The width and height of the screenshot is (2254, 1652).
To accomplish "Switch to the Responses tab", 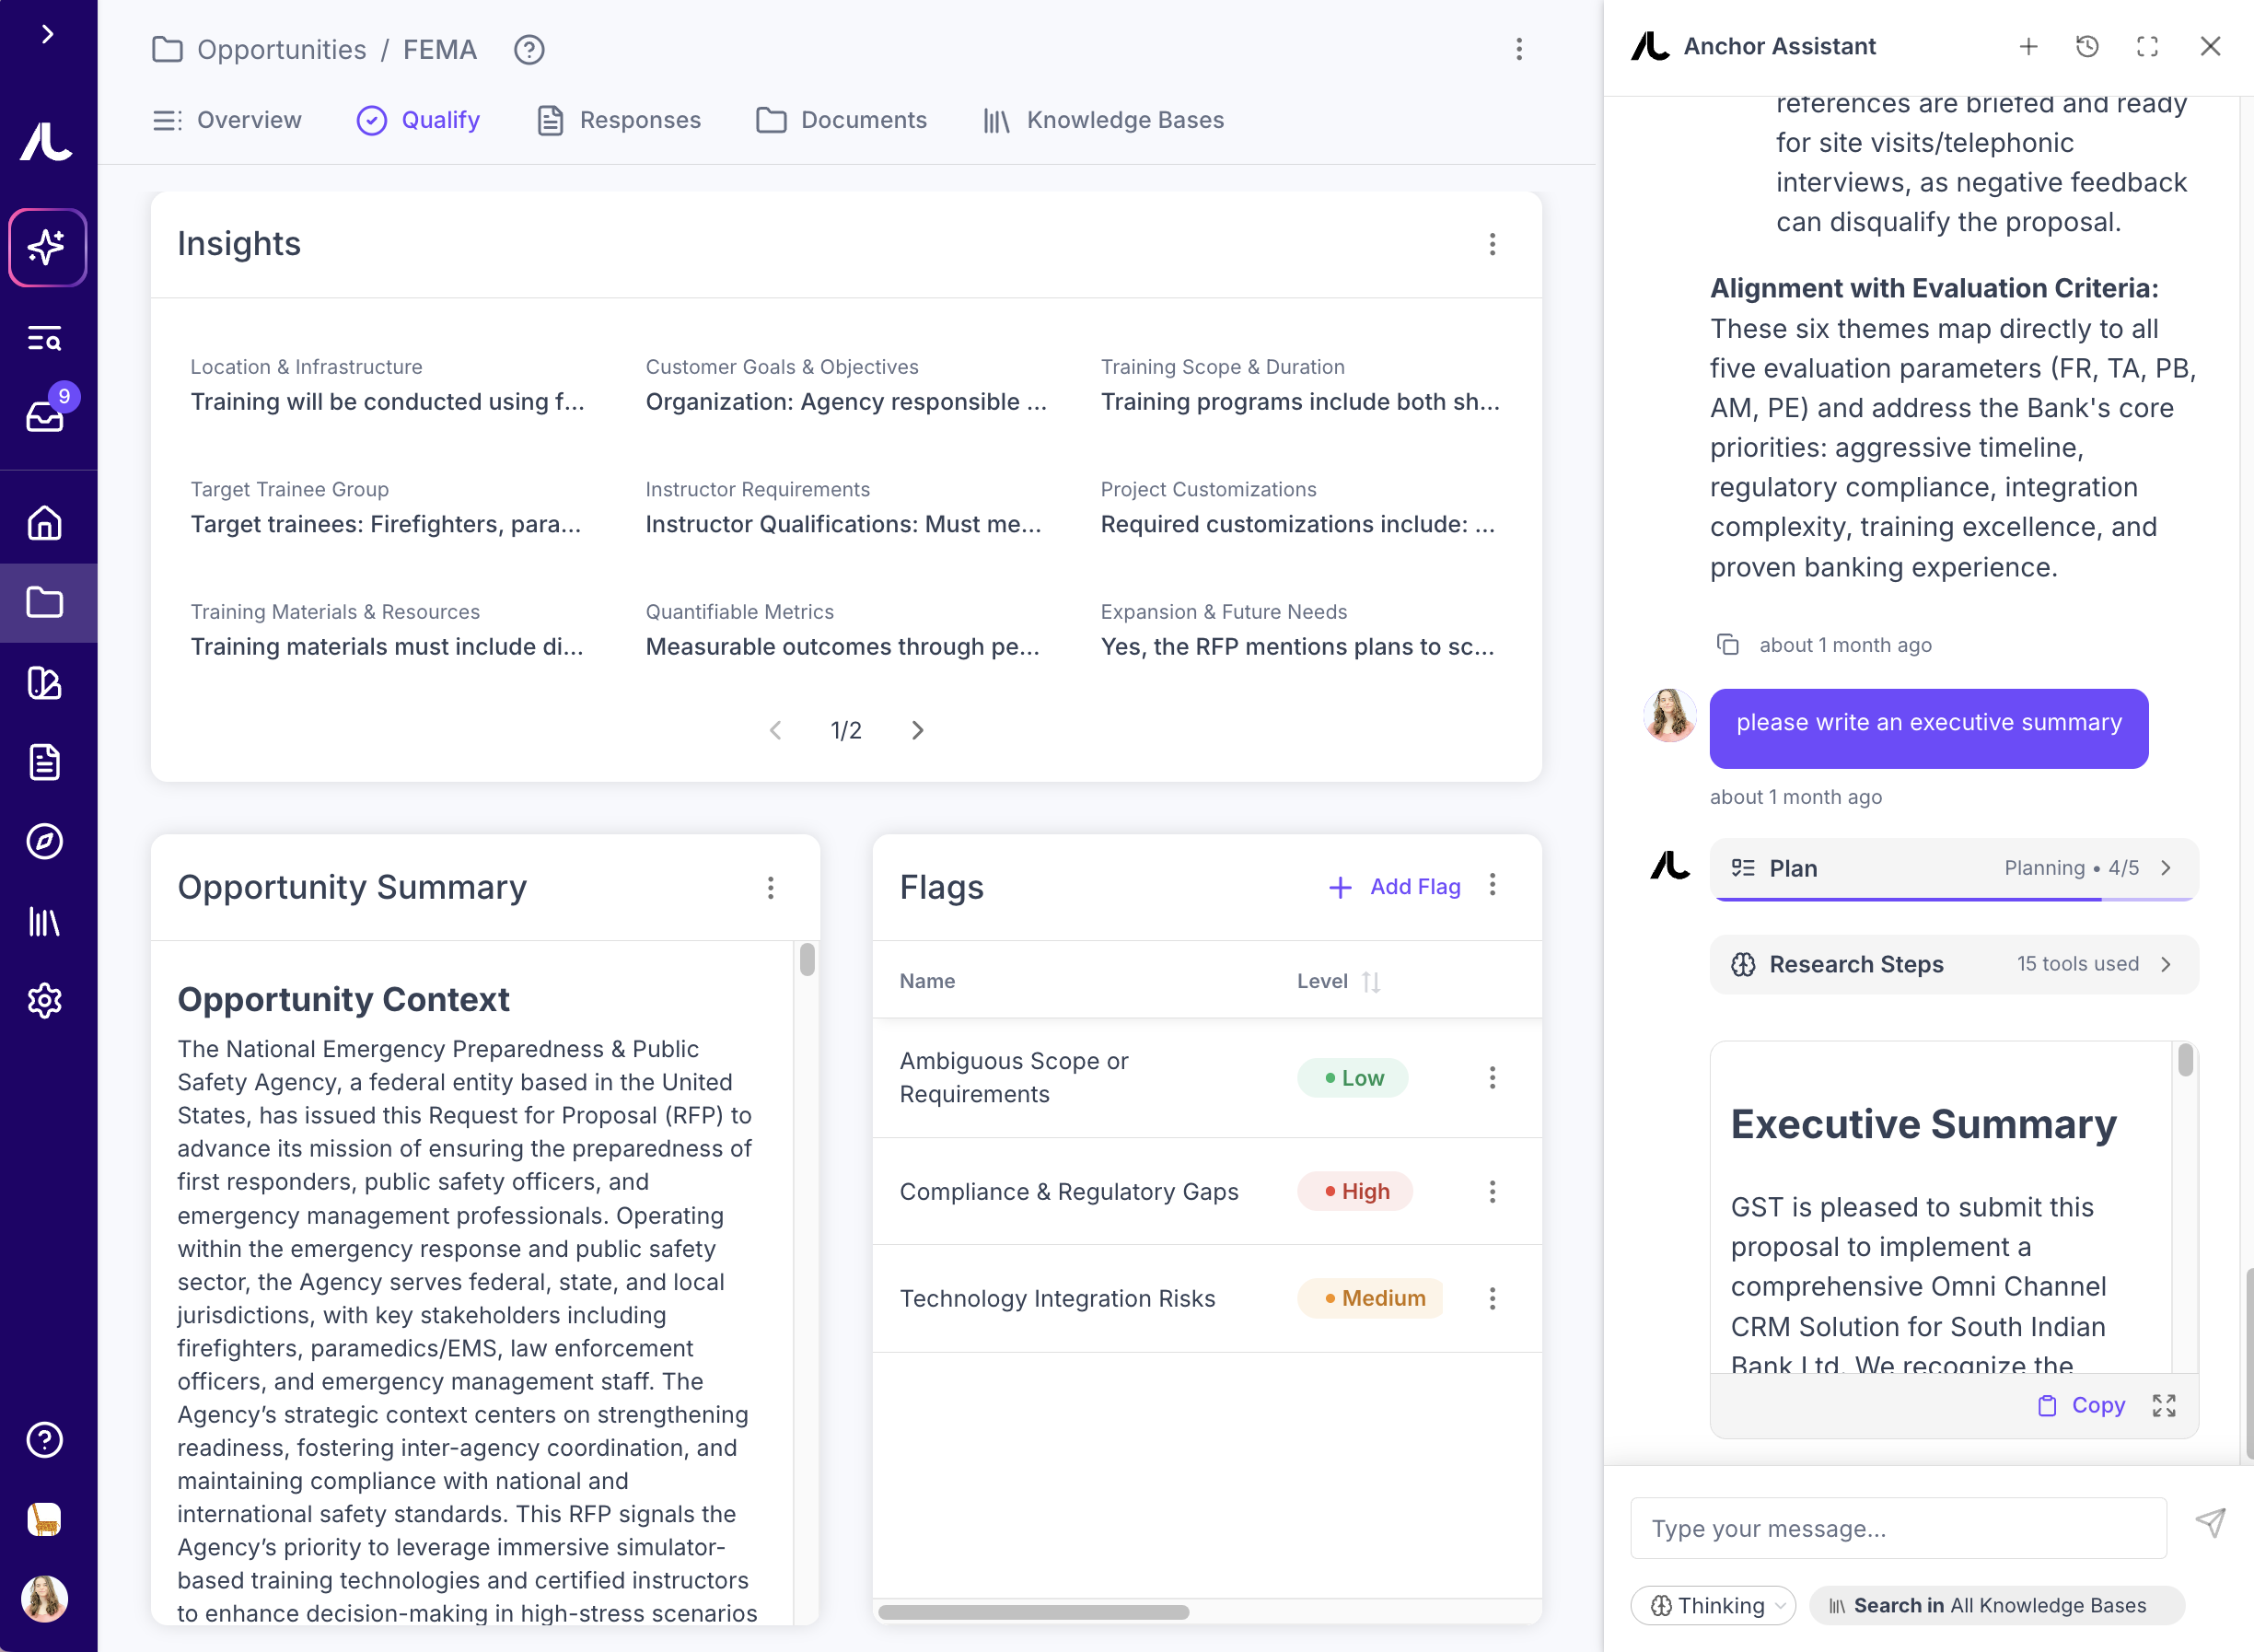I will pos(619,120).
